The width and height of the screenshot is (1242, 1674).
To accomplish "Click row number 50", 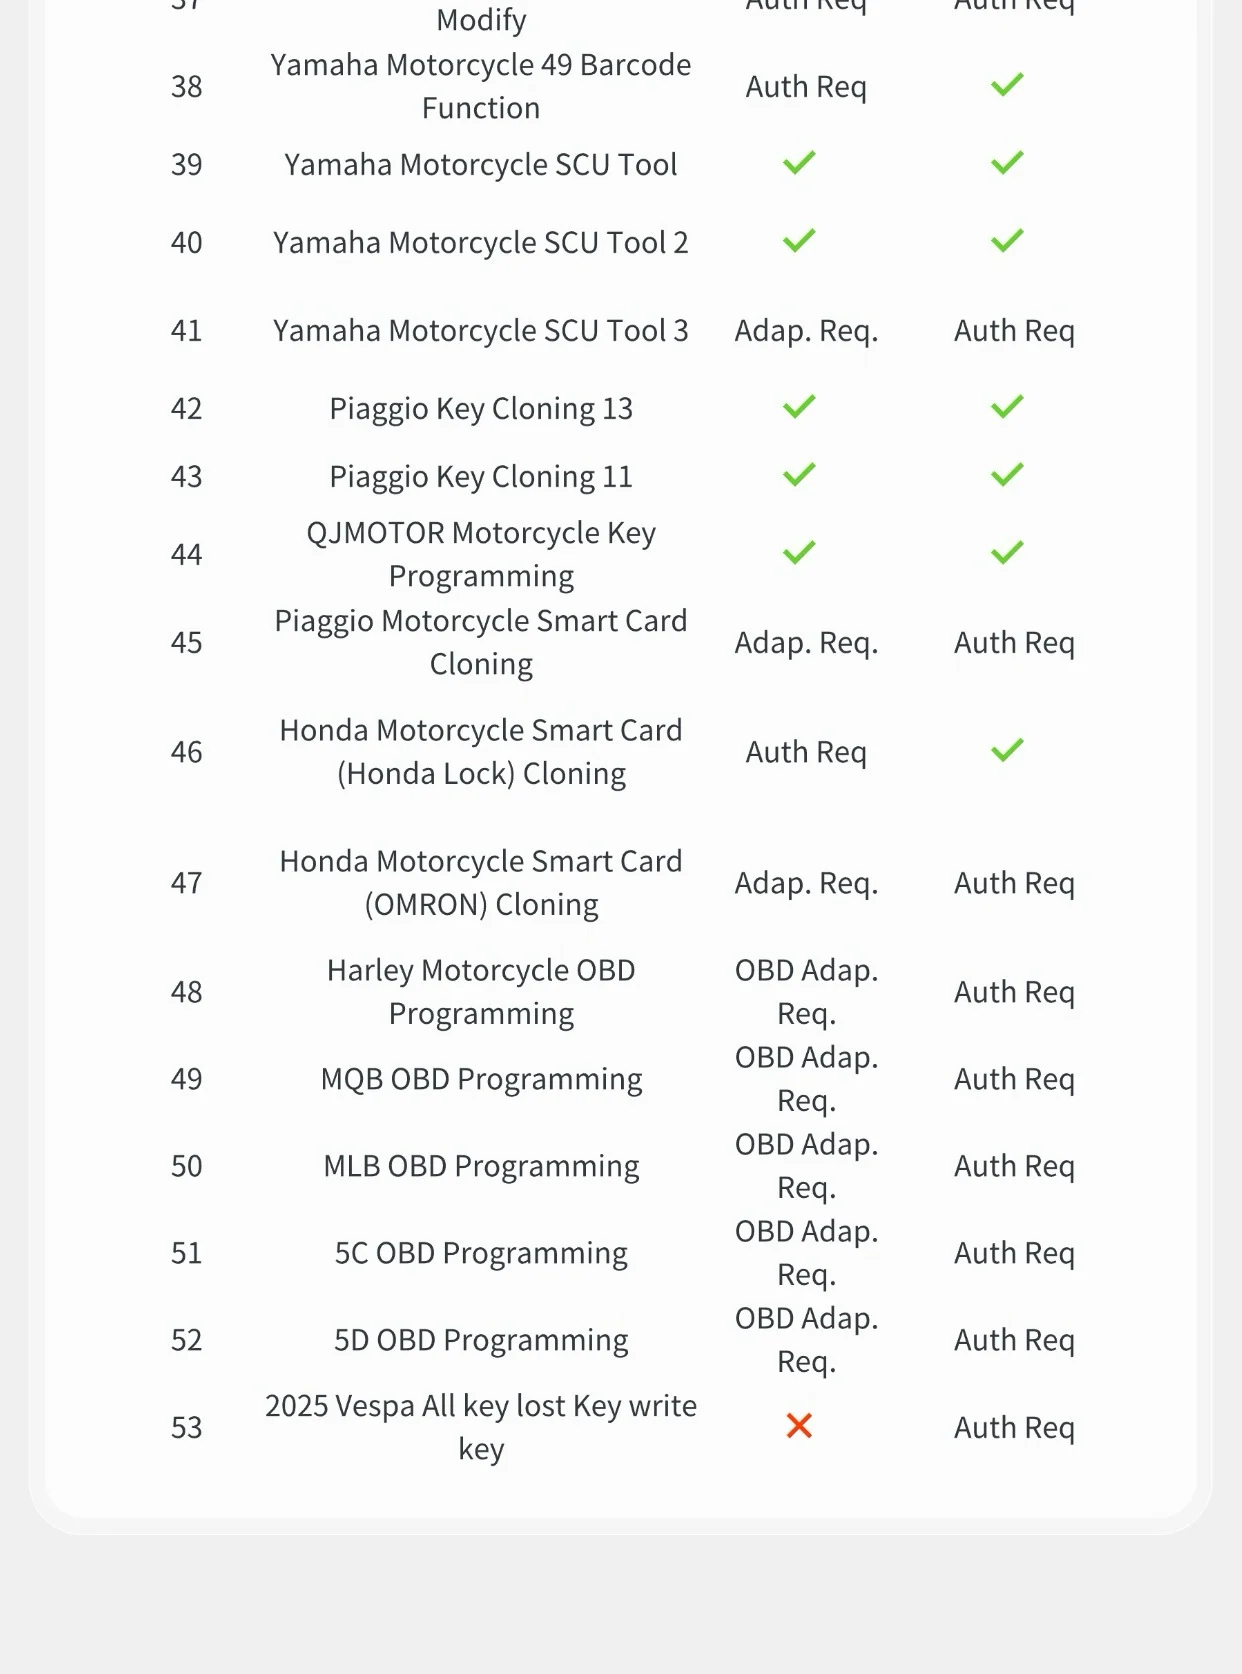I will click(x=187, y=1166).
